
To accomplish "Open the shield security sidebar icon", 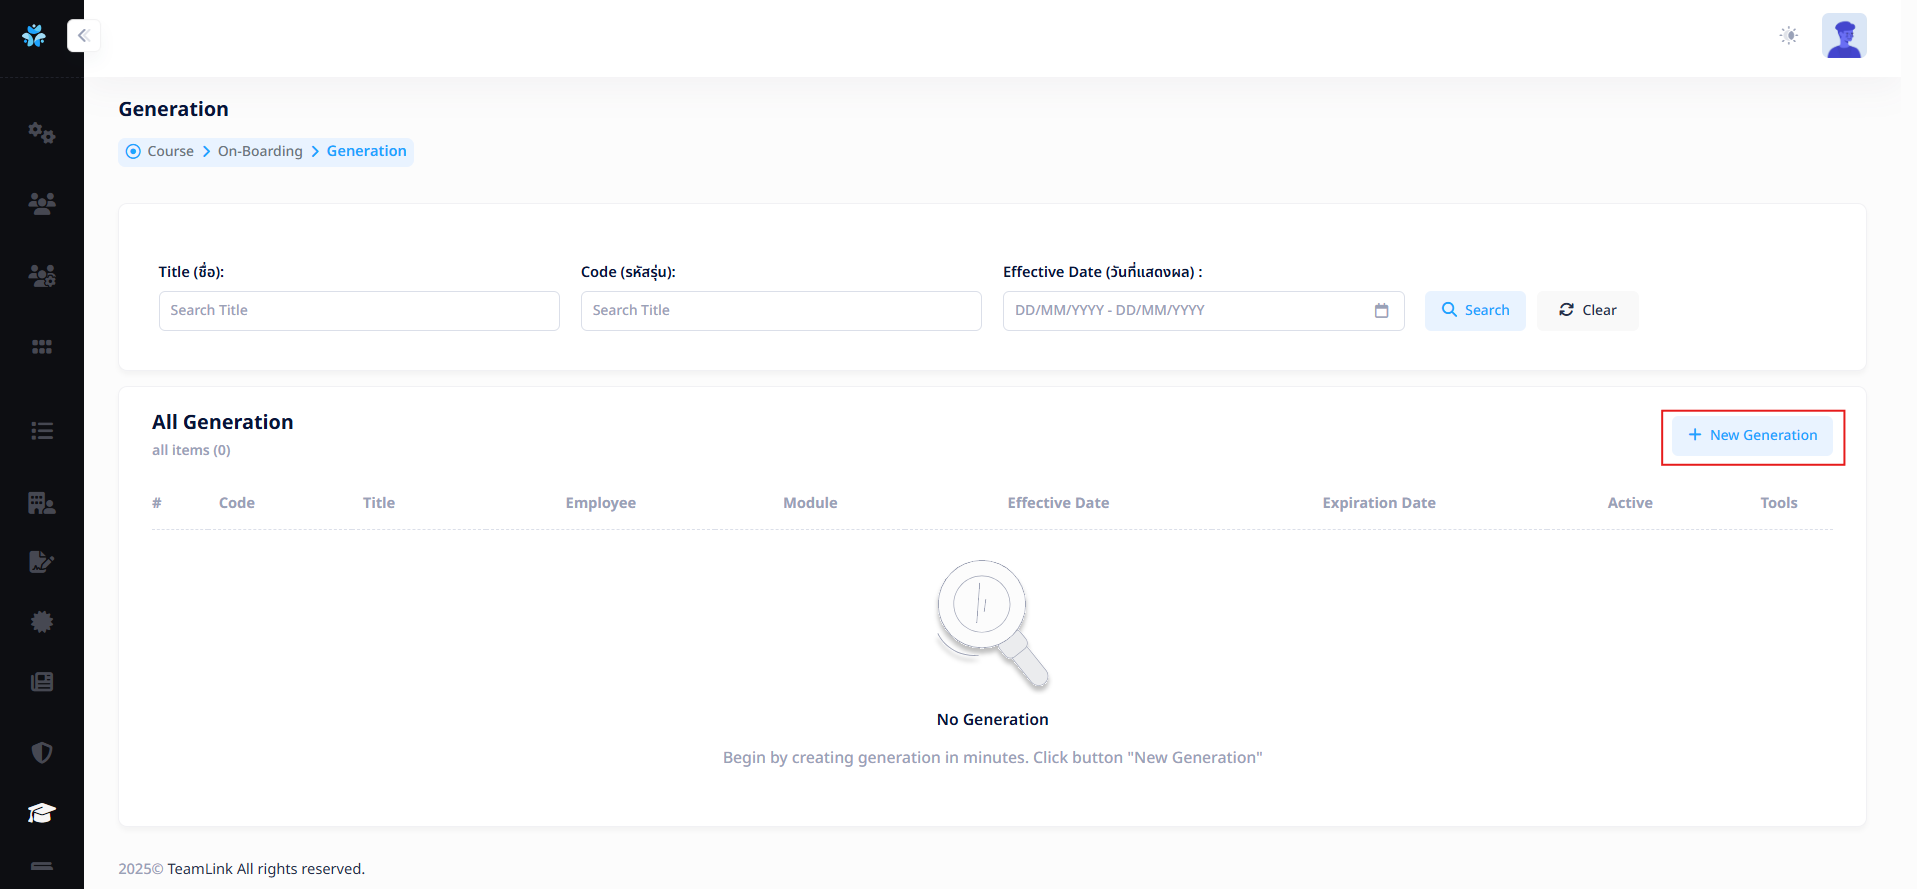I will click(x=42, y=753).
